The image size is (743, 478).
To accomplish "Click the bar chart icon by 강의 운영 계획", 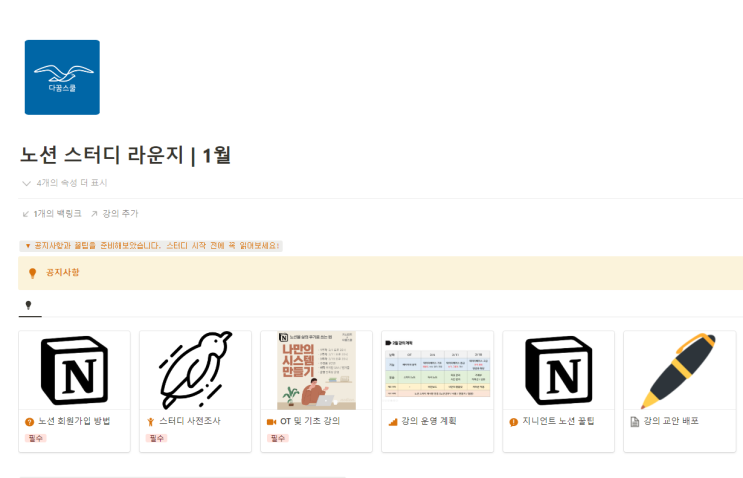I will click(393, 422).
